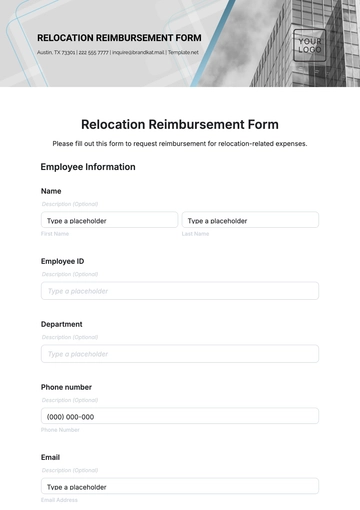Click the 'RELOCATION REIMBURSEMENT FORM' banner heading

(119, 38)
